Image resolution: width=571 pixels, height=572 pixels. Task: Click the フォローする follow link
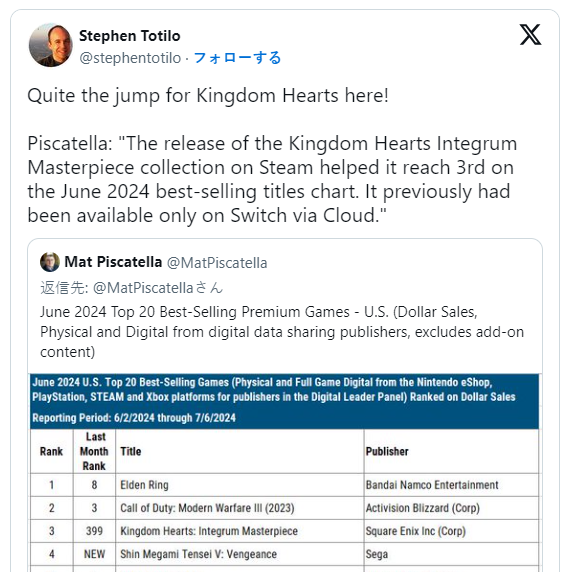tap(237, 58)
